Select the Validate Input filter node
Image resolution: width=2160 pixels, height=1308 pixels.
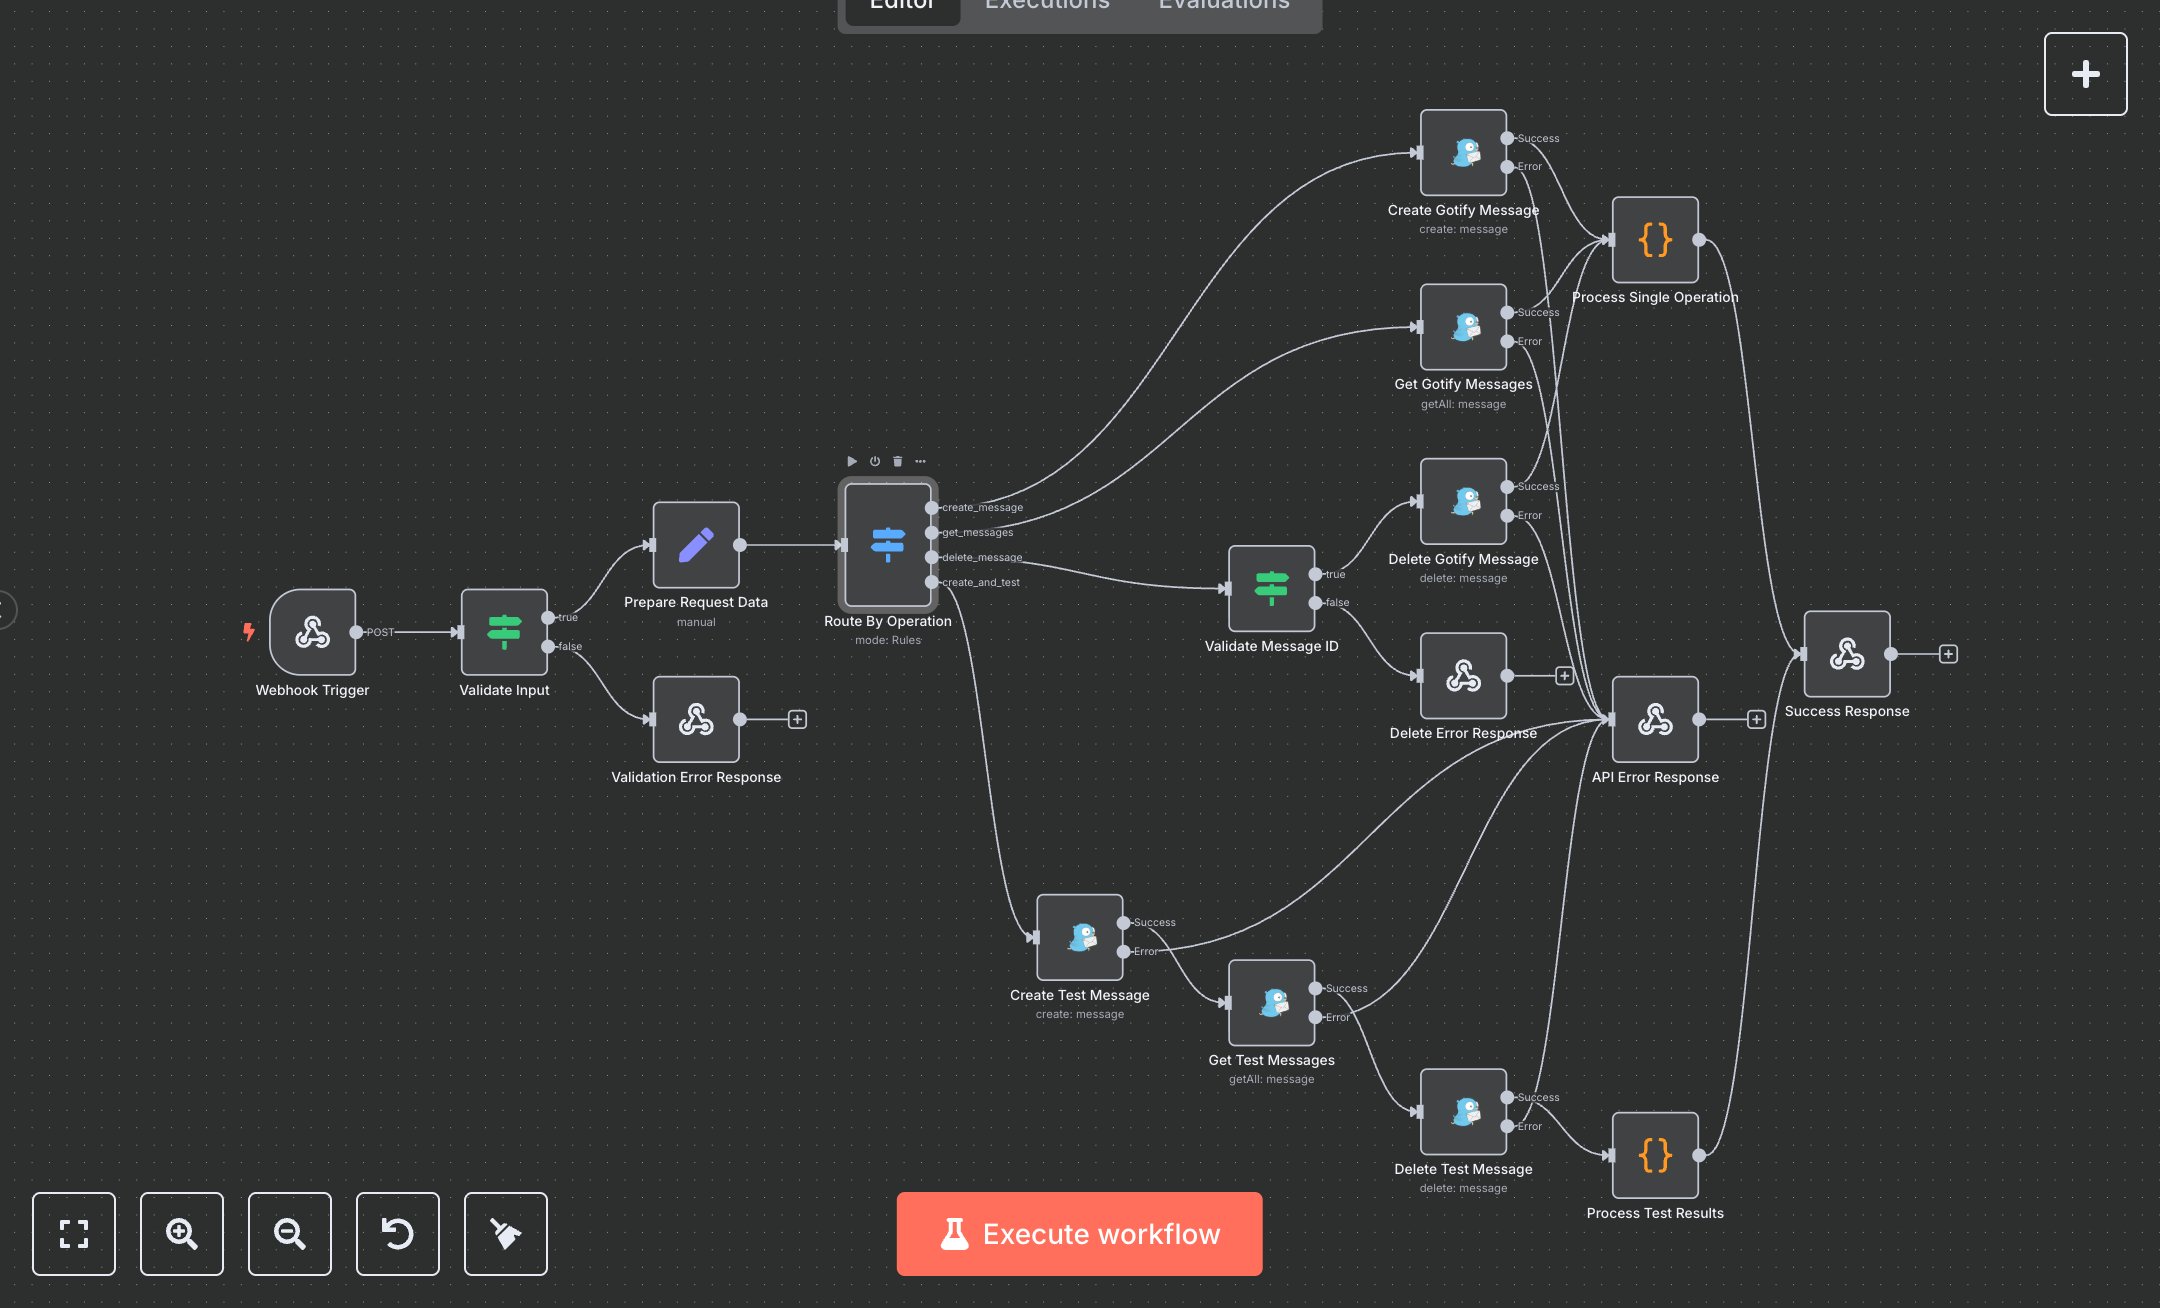504,631
